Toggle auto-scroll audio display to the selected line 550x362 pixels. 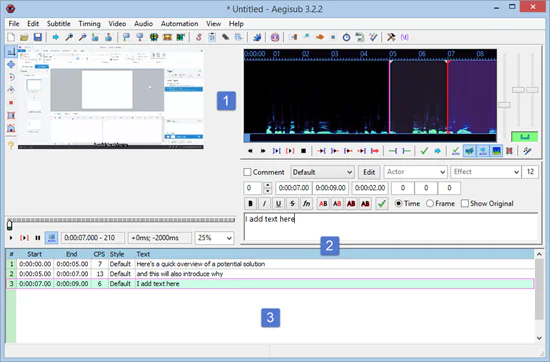pos(483,151)
